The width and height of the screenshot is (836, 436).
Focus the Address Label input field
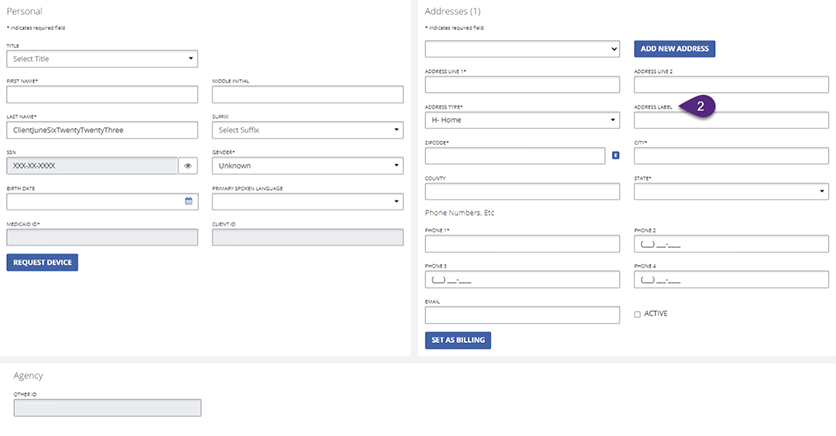[731, 120]
